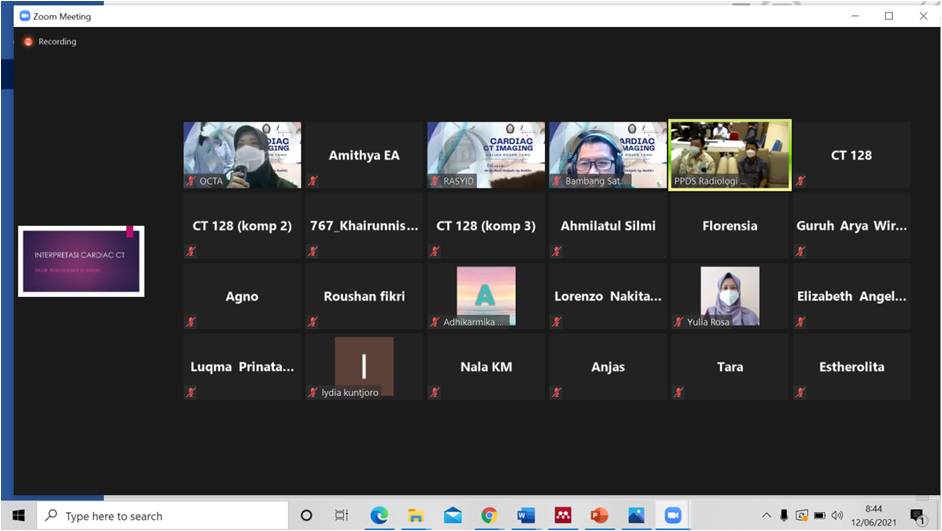Click the muted mic icon on OCTA's tile
This screenshot has width=942, height=531.
click(191, 181)
